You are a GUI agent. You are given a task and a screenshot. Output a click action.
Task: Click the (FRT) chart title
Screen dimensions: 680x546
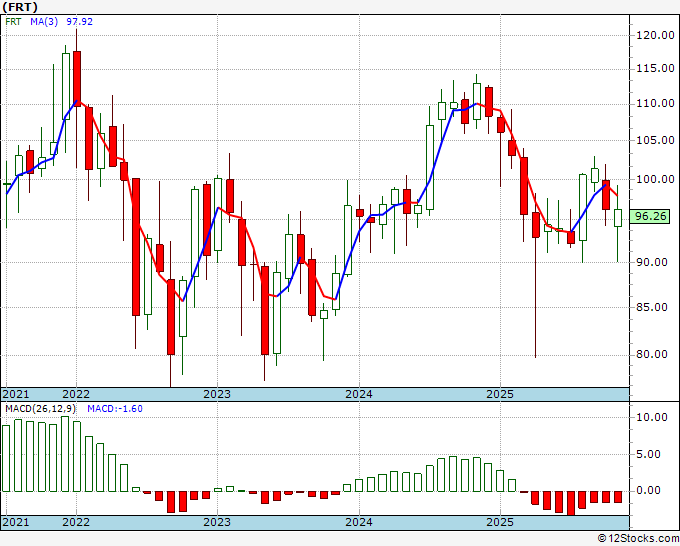pos(20,7)
